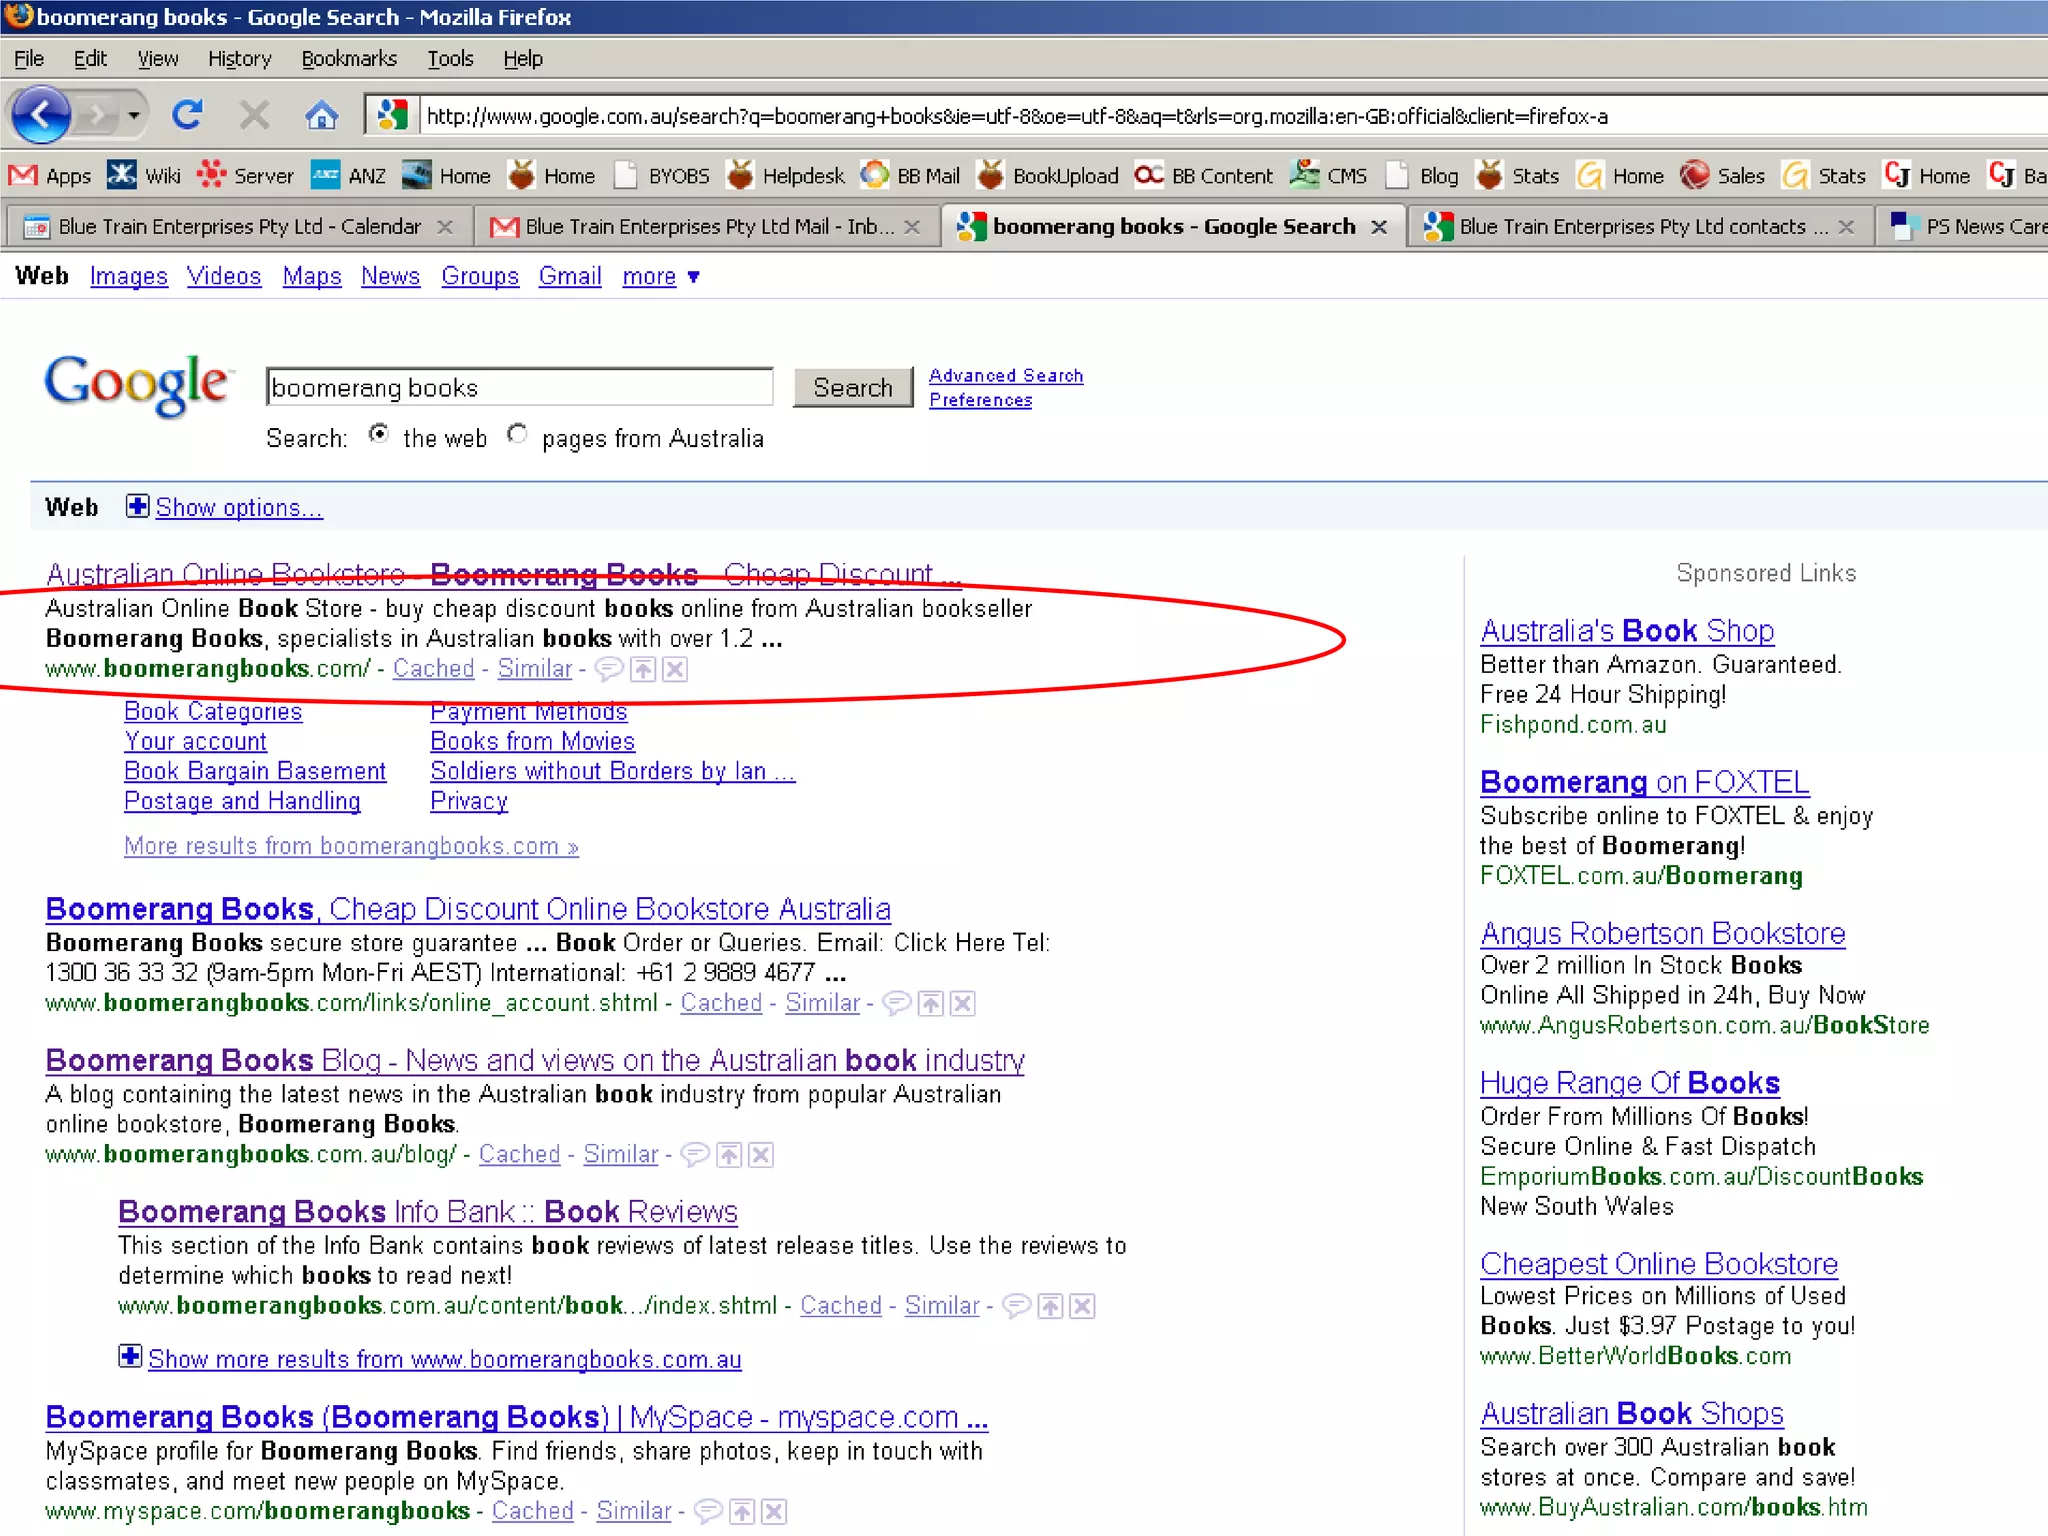The width and height of the screenshot is (2048, 1536).
Task: Open the Bookmarks menu
Action: click(348, 59)
